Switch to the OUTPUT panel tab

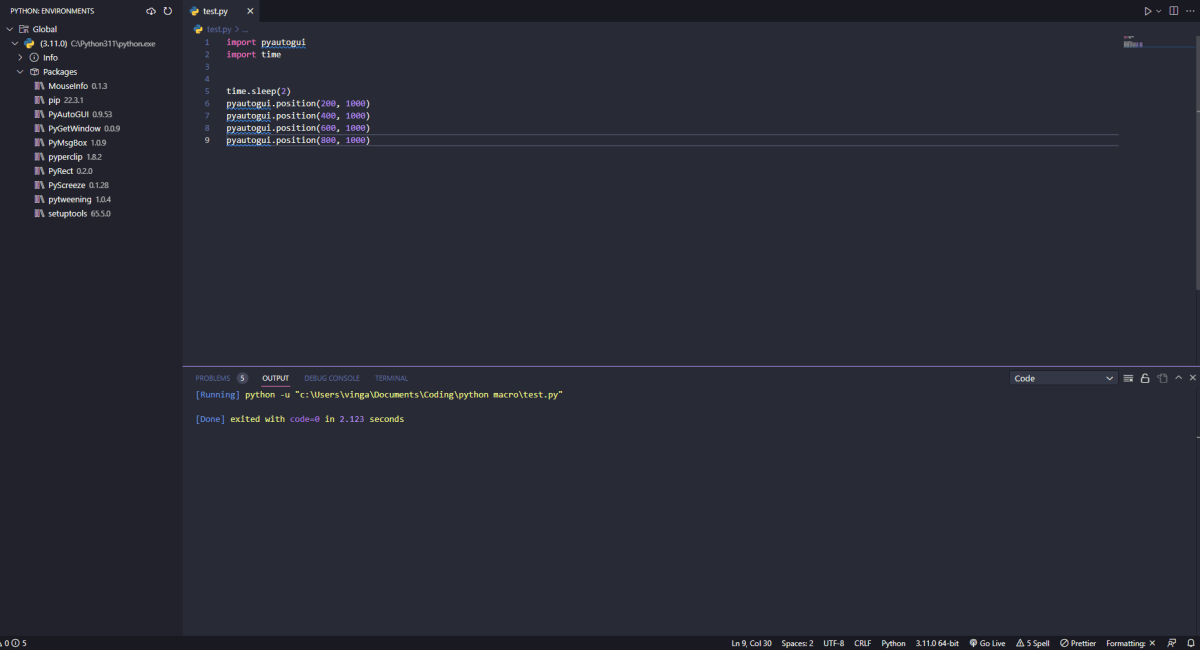(x=275, y=378)
